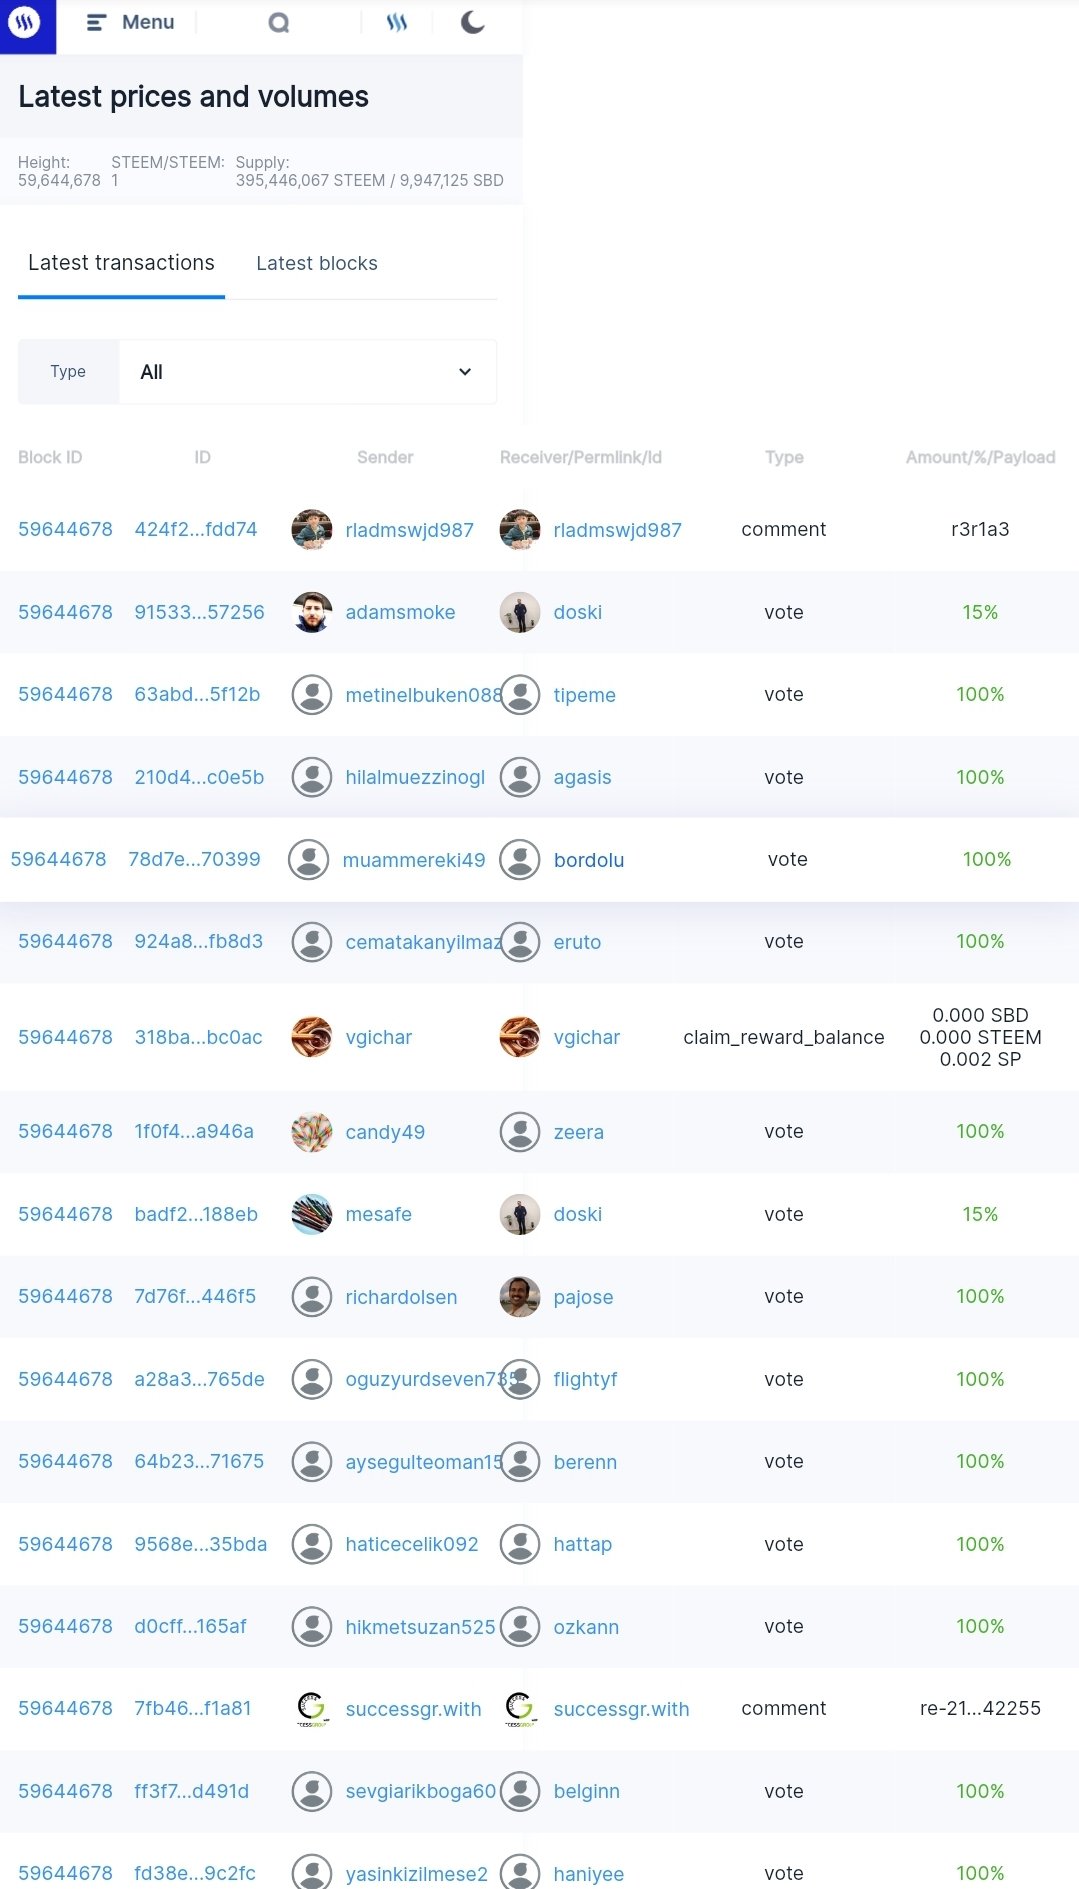
Task: Click adamsmoke sender avatar
Action: [312, 612]
